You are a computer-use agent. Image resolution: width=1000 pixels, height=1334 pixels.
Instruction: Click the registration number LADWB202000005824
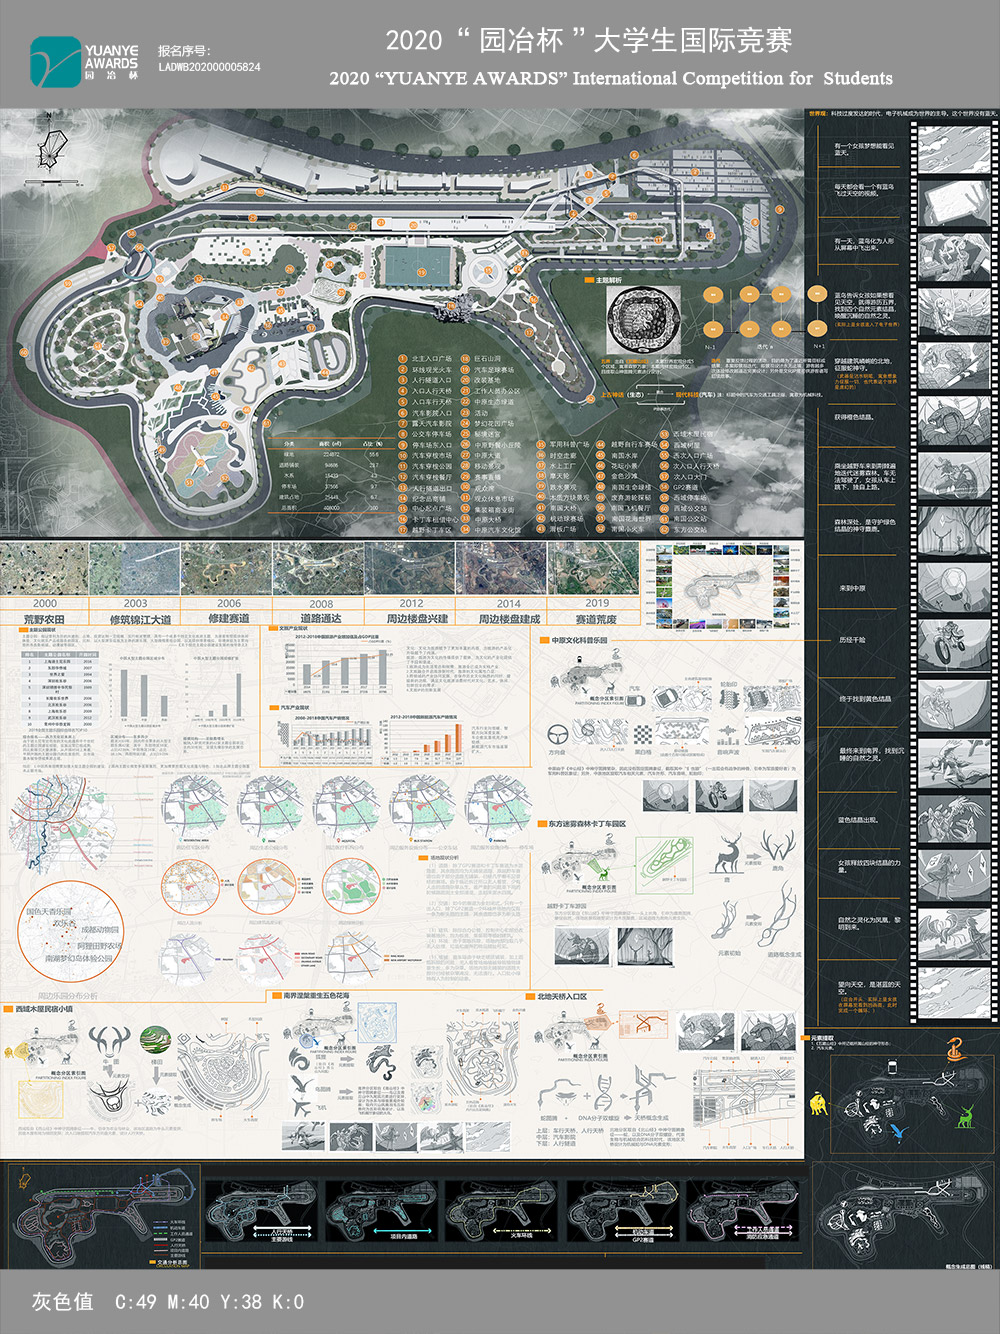(x=209, y=68)
